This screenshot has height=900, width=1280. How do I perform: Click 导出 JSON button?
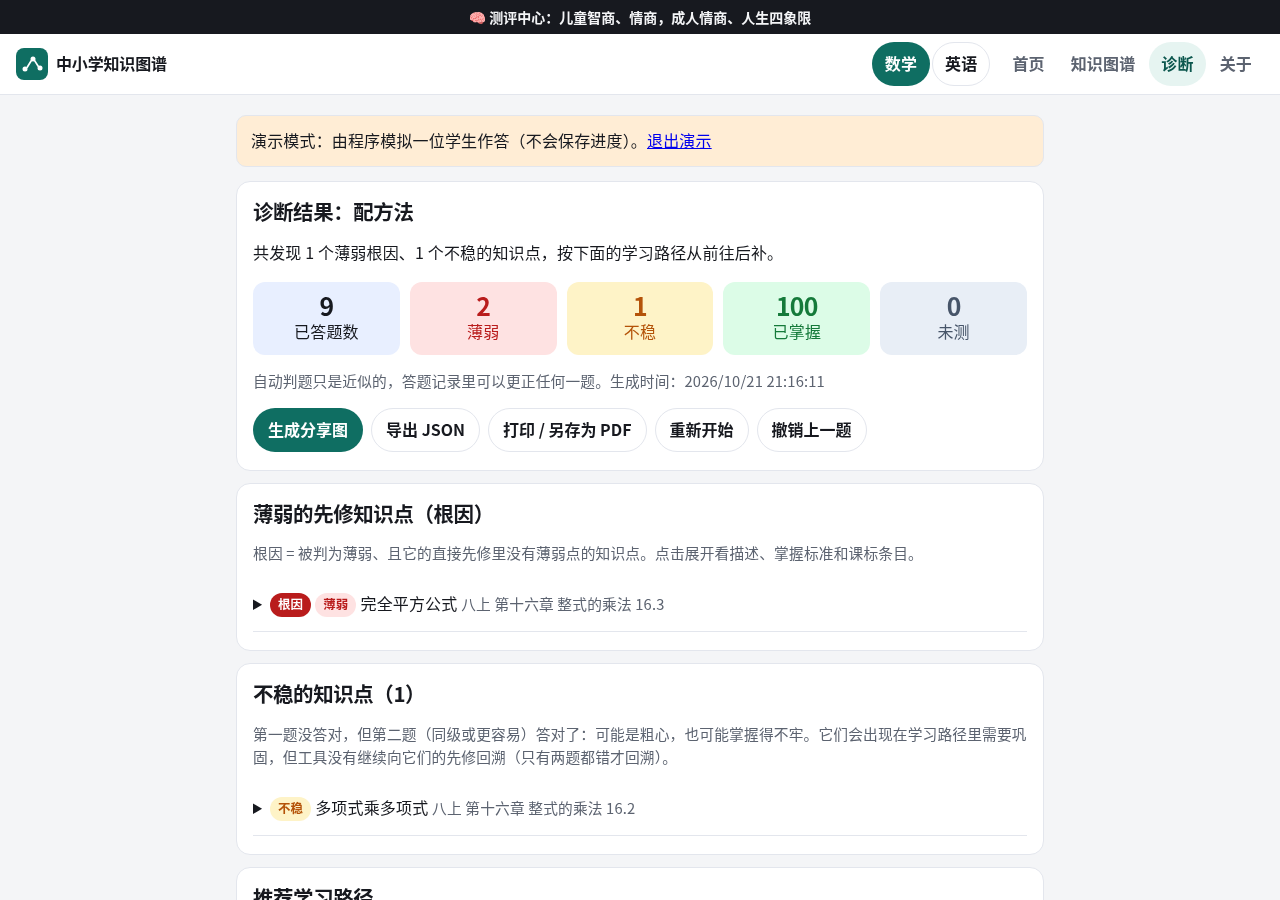point(425,430)
